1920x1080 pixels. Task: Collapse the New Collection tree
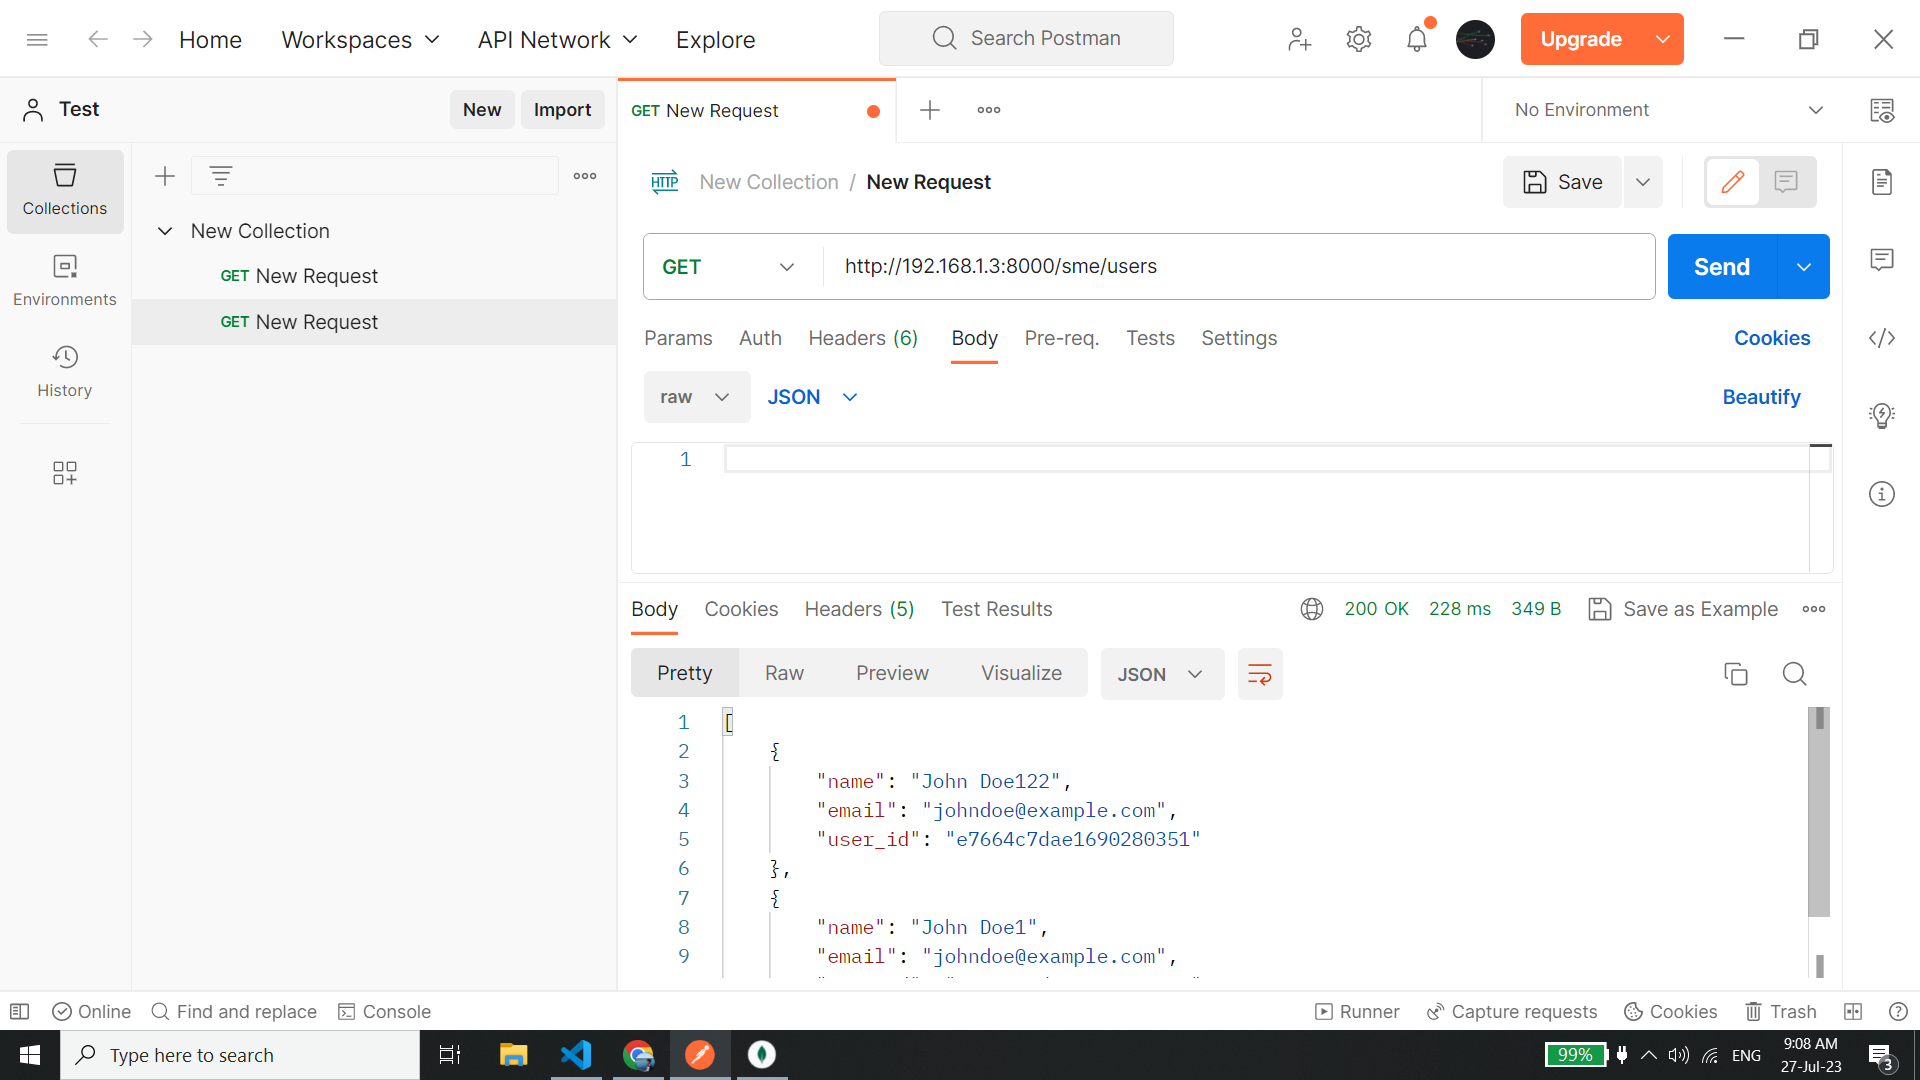coord(165,231)
